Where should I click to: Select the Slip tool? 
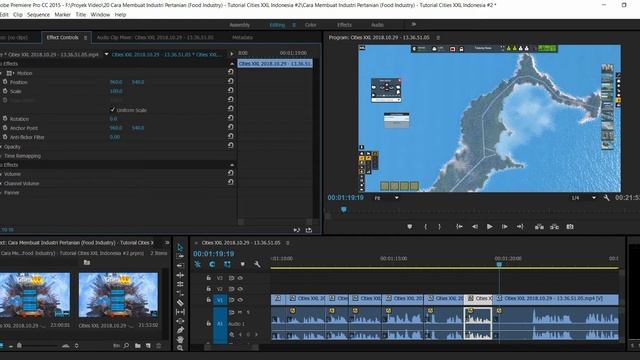point(180,312)
